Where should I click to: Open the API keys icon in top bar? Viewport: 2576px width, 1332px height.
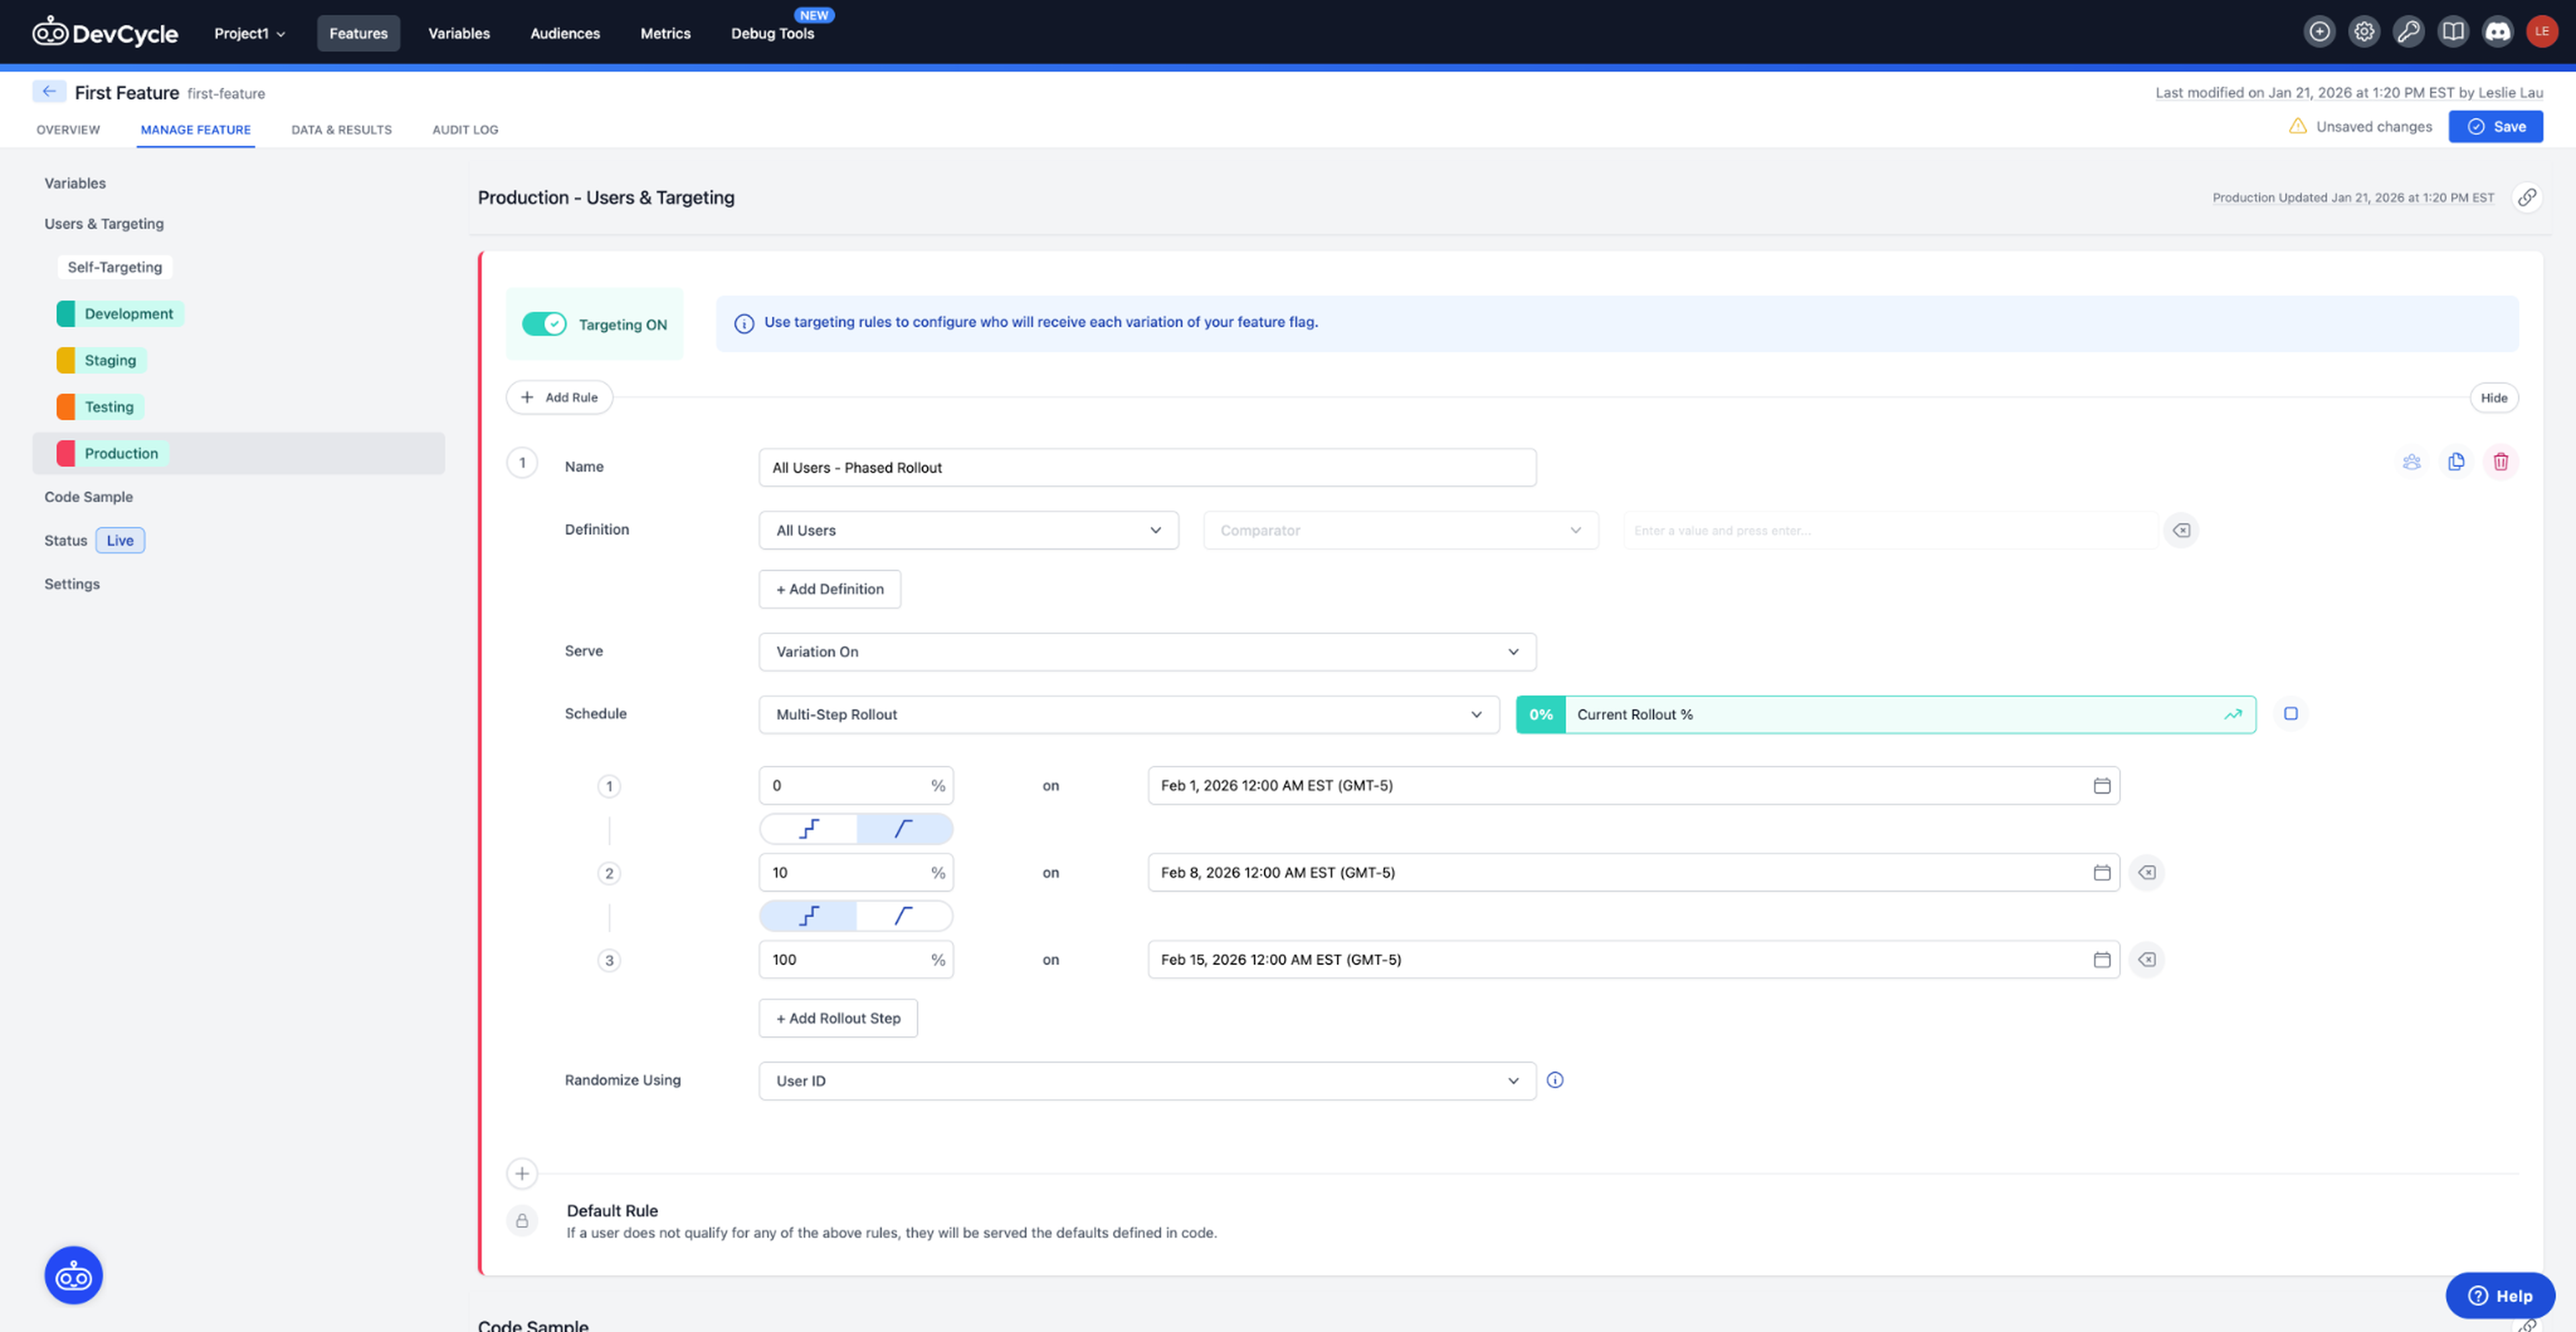(2409, 31)
